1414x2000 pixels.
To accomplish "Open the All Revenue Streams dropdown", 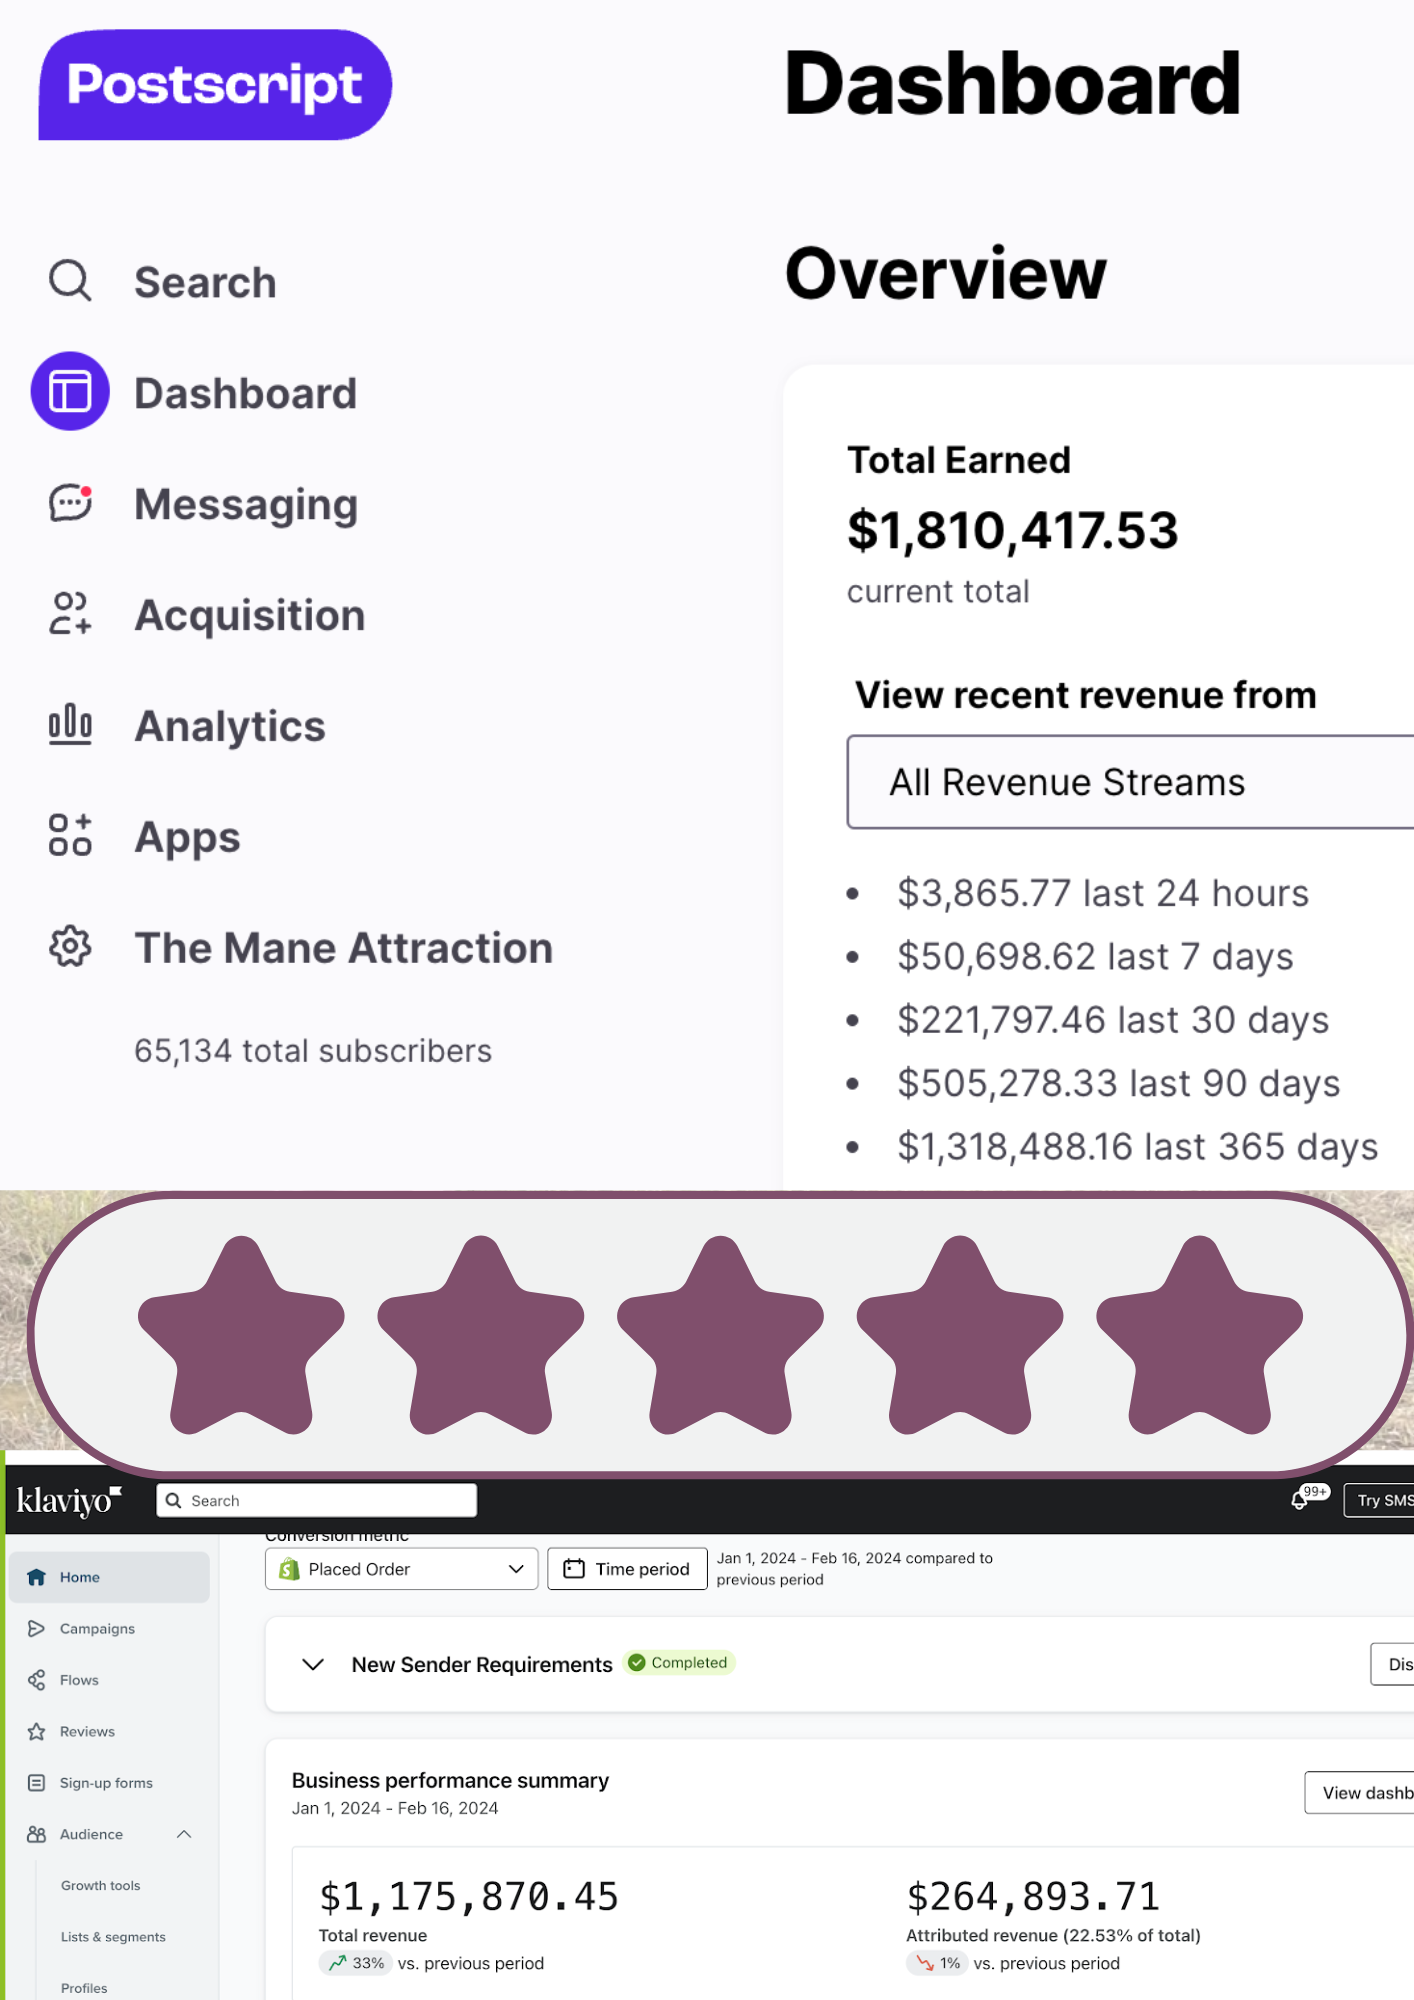I will (1128, 782).
